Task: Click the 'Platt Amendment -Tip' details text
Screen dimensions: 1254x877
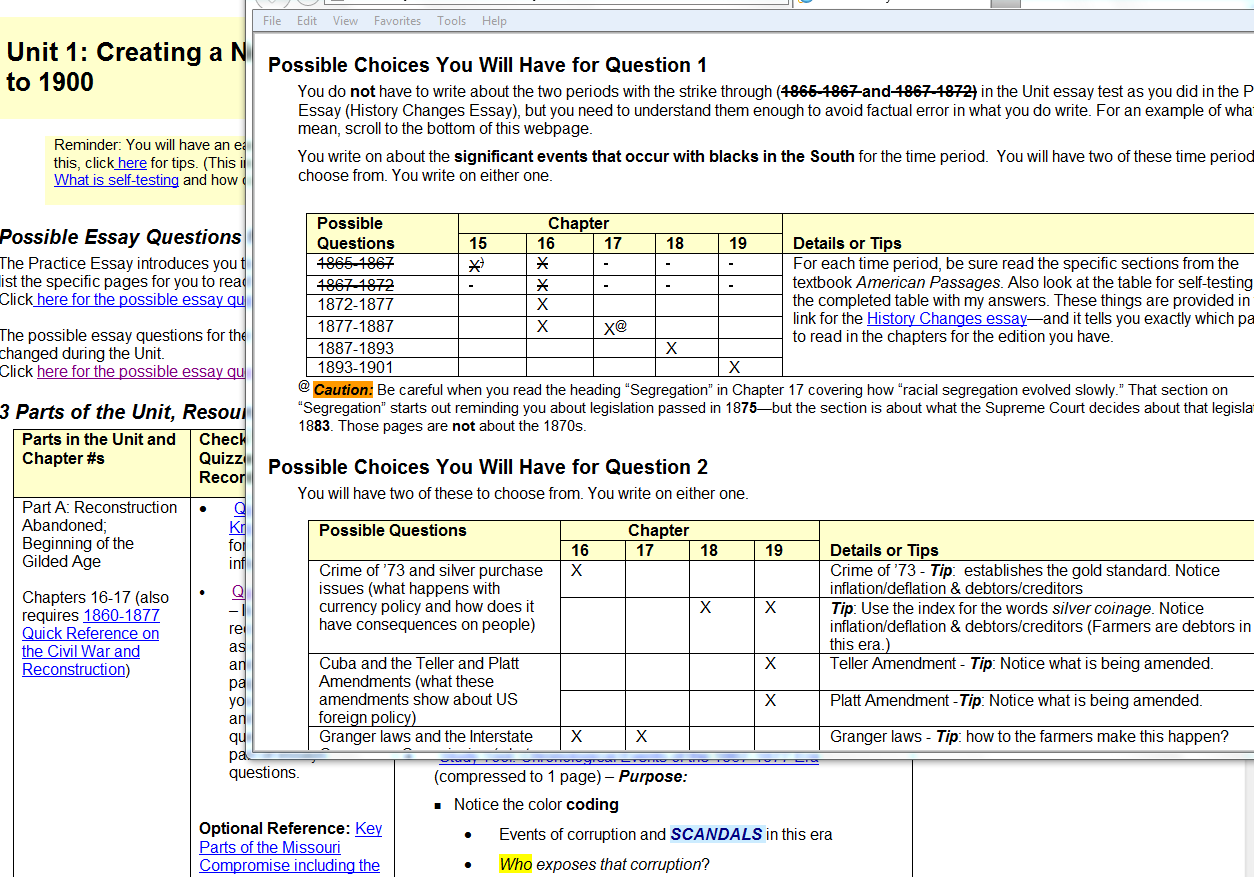Action: (1016, 701)
